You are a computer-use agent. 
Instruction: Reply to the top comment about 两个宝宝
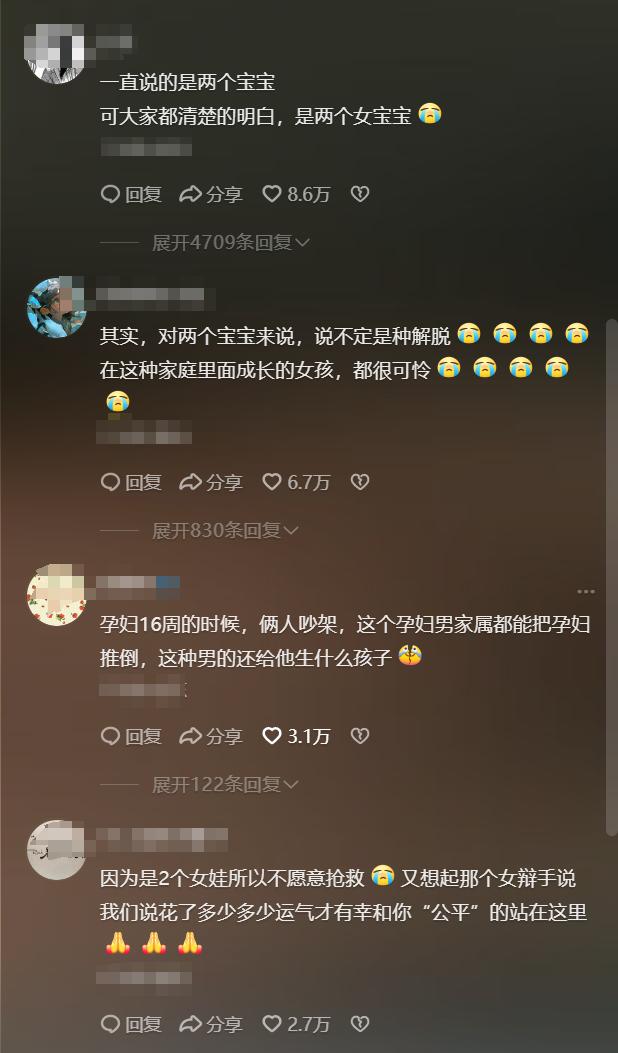[131, 194]
